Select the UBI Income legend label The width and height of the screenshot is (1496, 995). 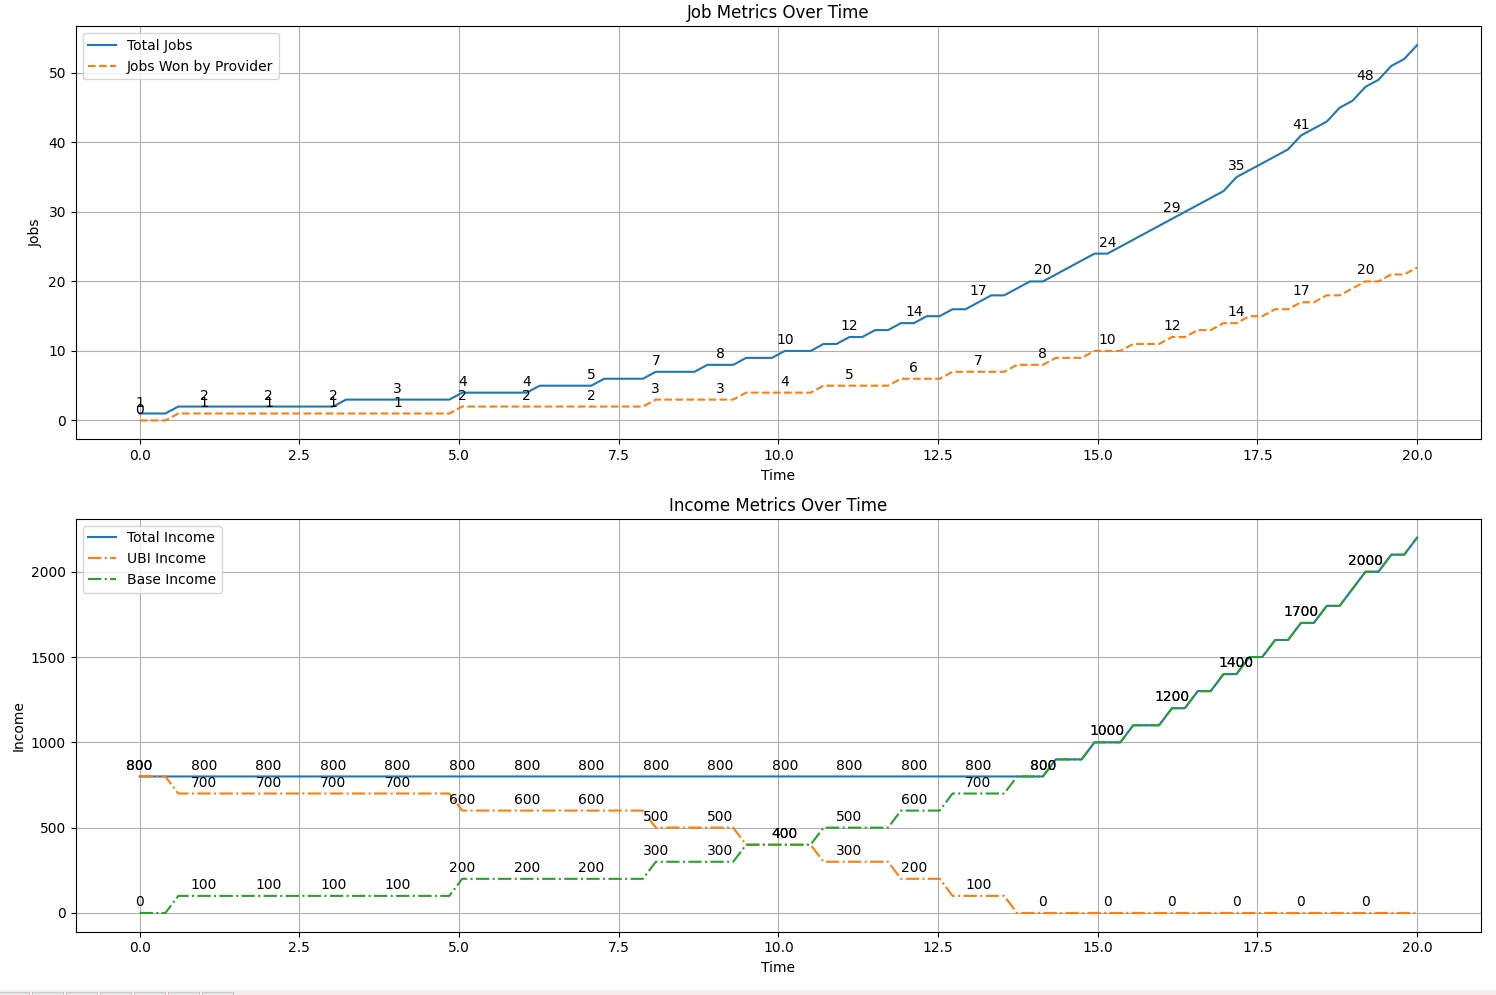pyautogui.click(x=166, y=558)
